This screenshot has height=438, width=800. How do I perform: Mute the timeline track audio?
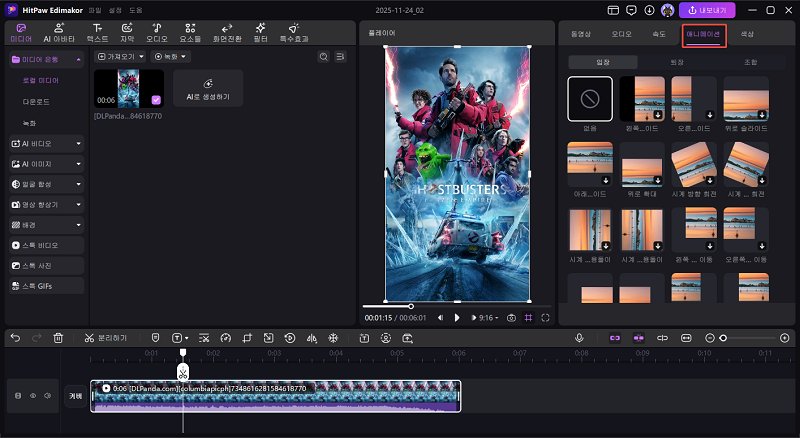point(46,396)
